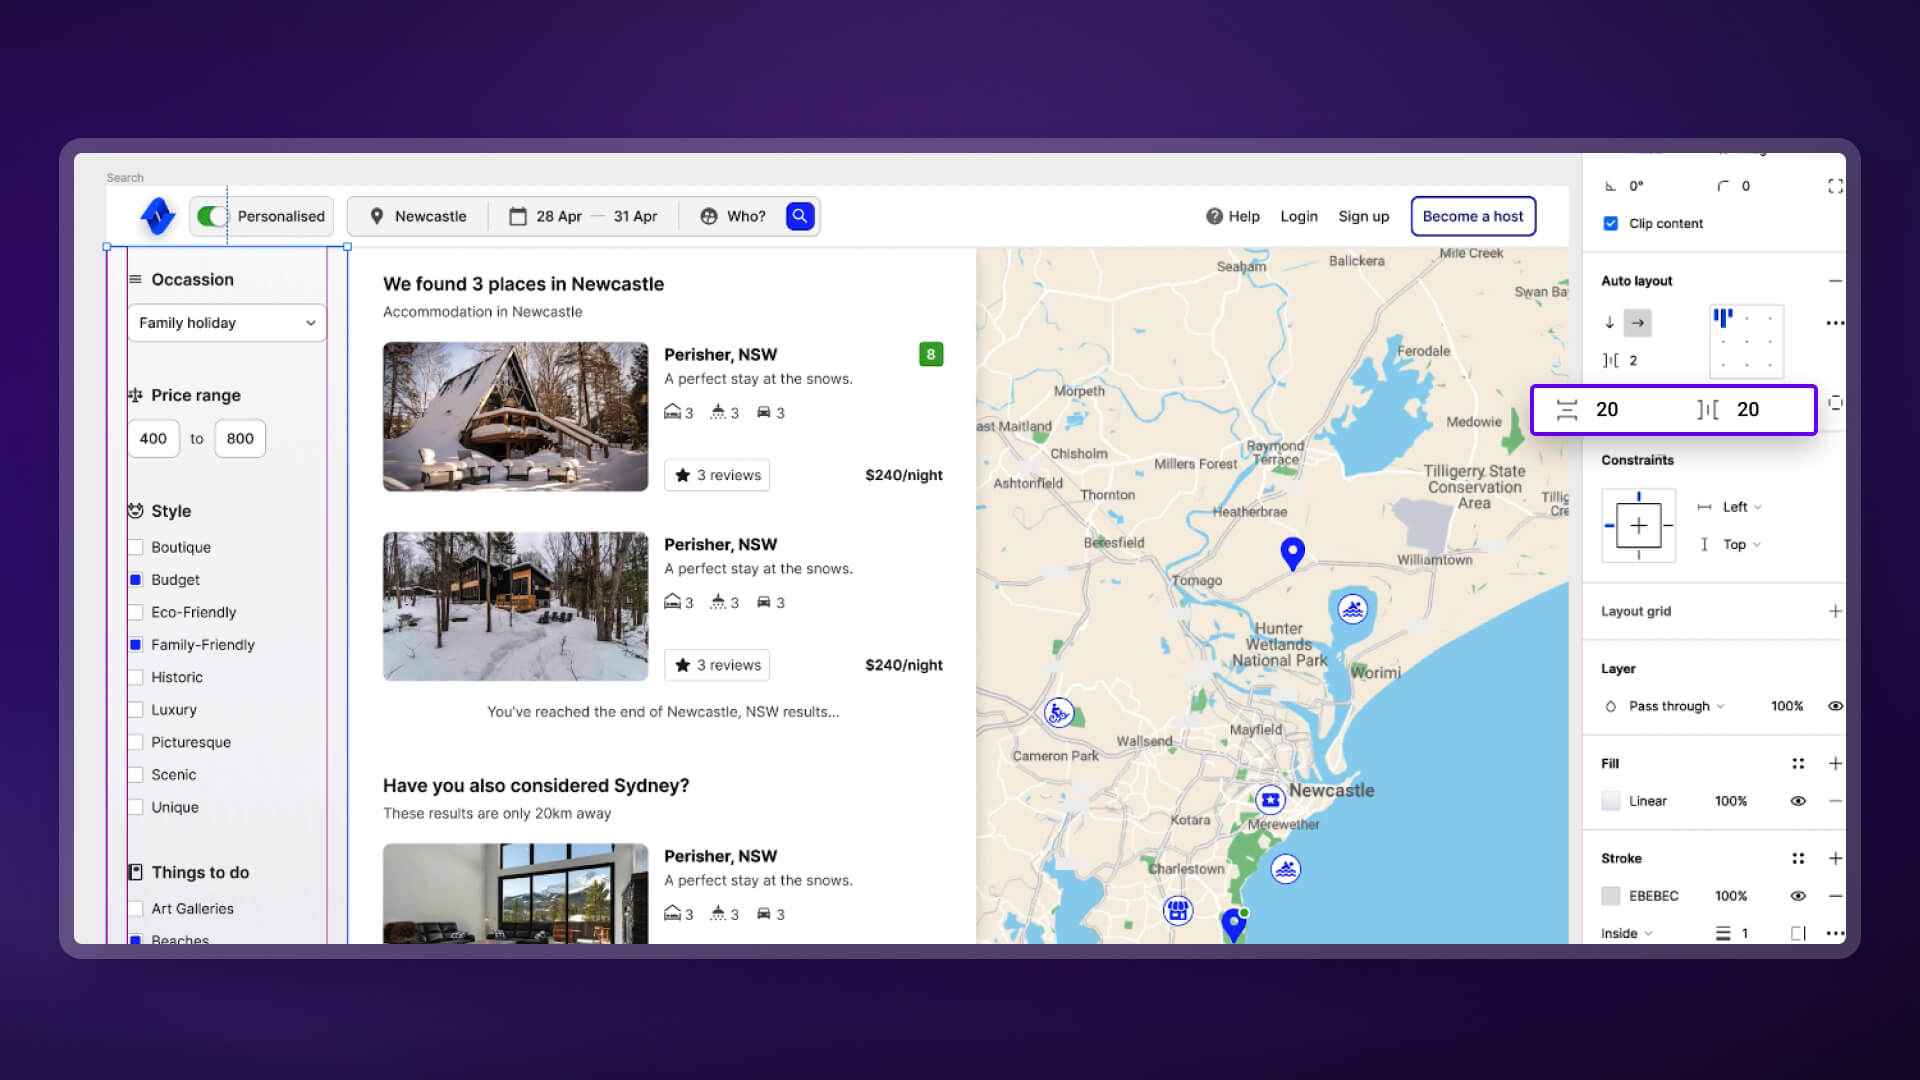Check the Historic checkbox
The image size is (1920, 1080).
coord(135,677)
